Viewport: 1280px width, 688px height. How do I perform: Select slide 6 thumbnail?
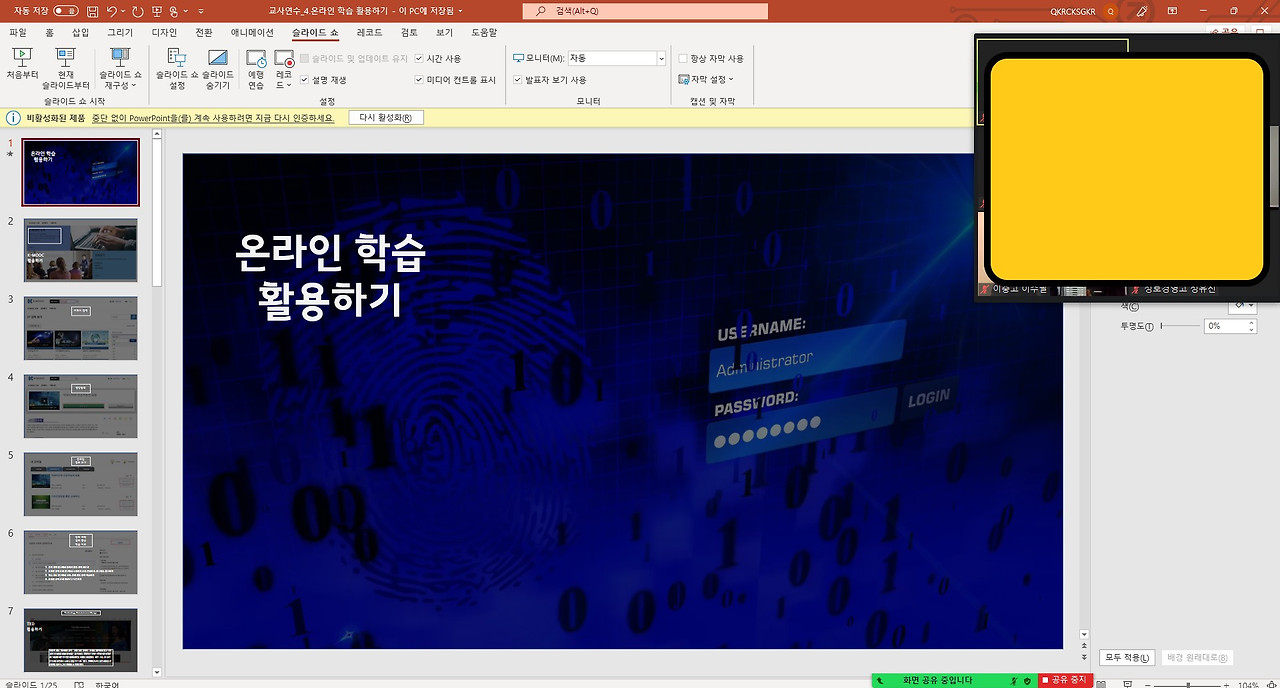[x=81, y=562]
